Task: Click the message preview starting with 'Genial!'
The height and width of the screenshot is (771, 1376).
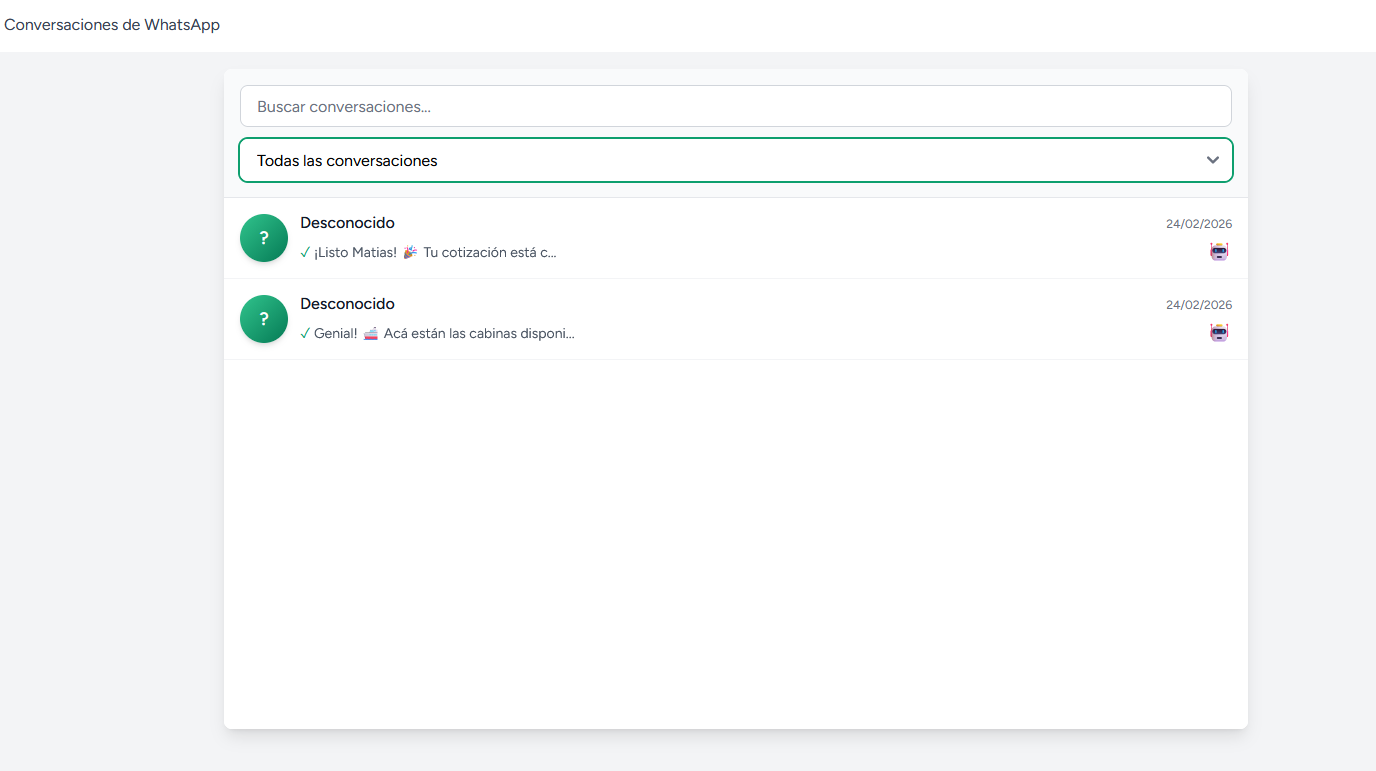Action: (440, 333)
